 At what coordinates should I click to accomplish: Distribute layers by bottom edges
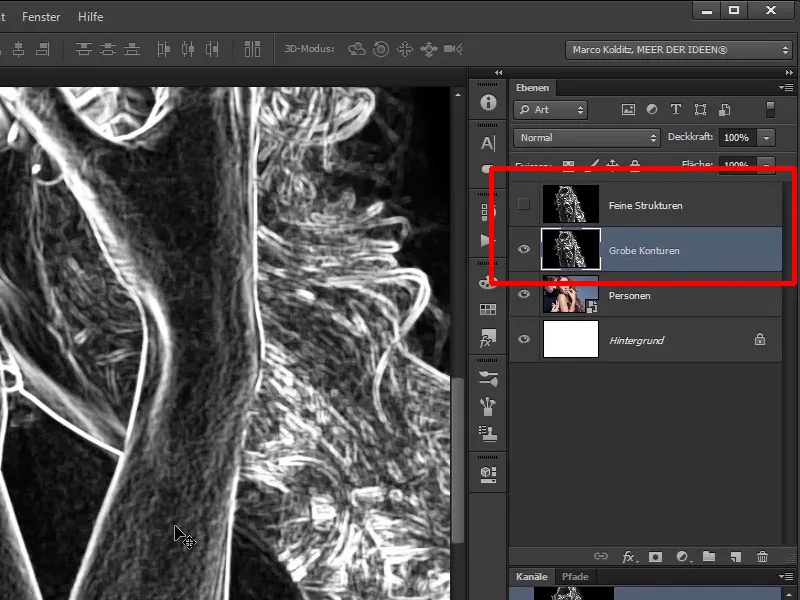click(132, 49)
